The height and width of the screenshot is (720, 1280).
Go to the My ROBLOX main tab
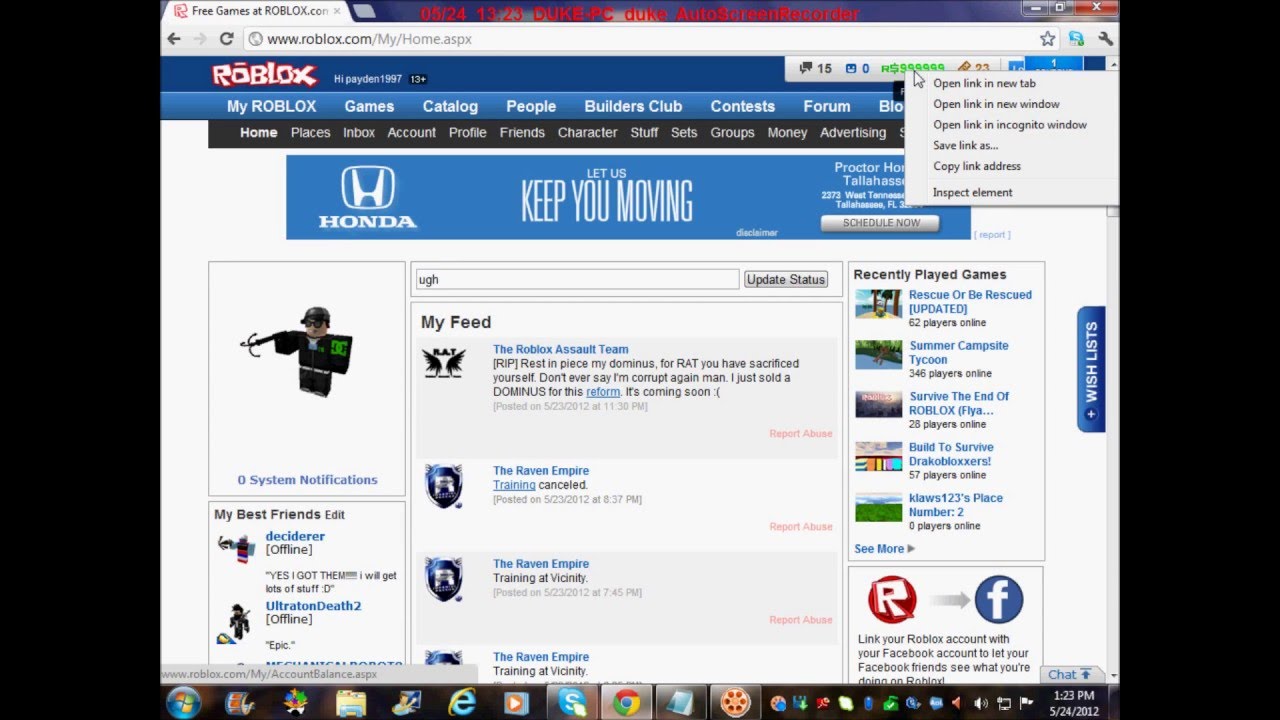(271, 106)
